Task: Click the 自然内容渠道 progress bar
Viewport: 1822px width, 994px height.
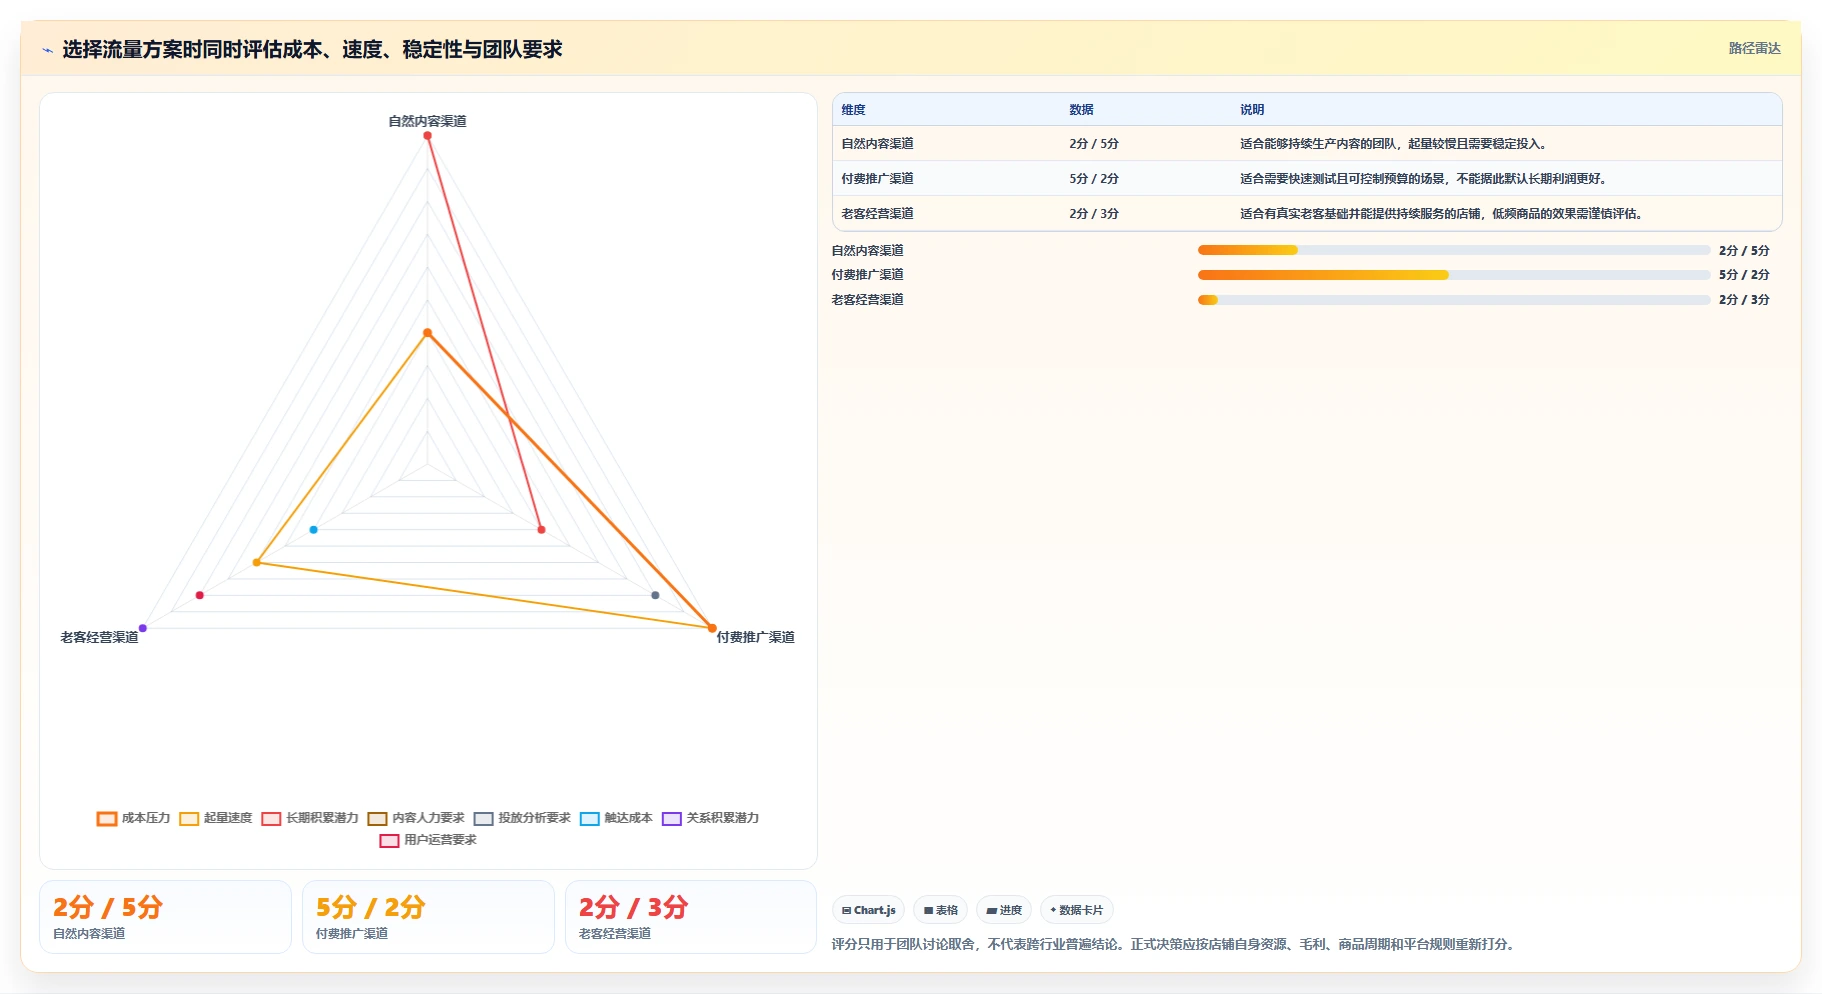Action: pyautogui.click(x=1454, y=250)
